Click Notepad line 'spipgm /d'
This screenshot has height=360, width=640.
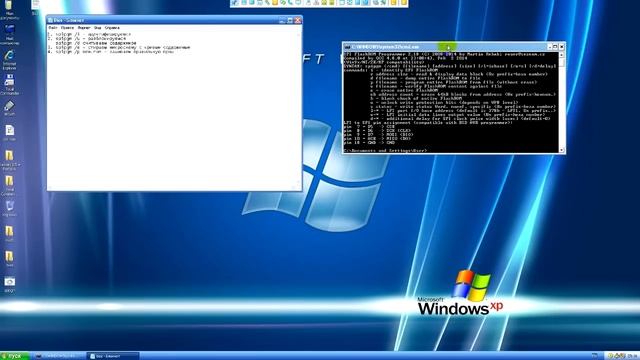click(x=96, y=43)
